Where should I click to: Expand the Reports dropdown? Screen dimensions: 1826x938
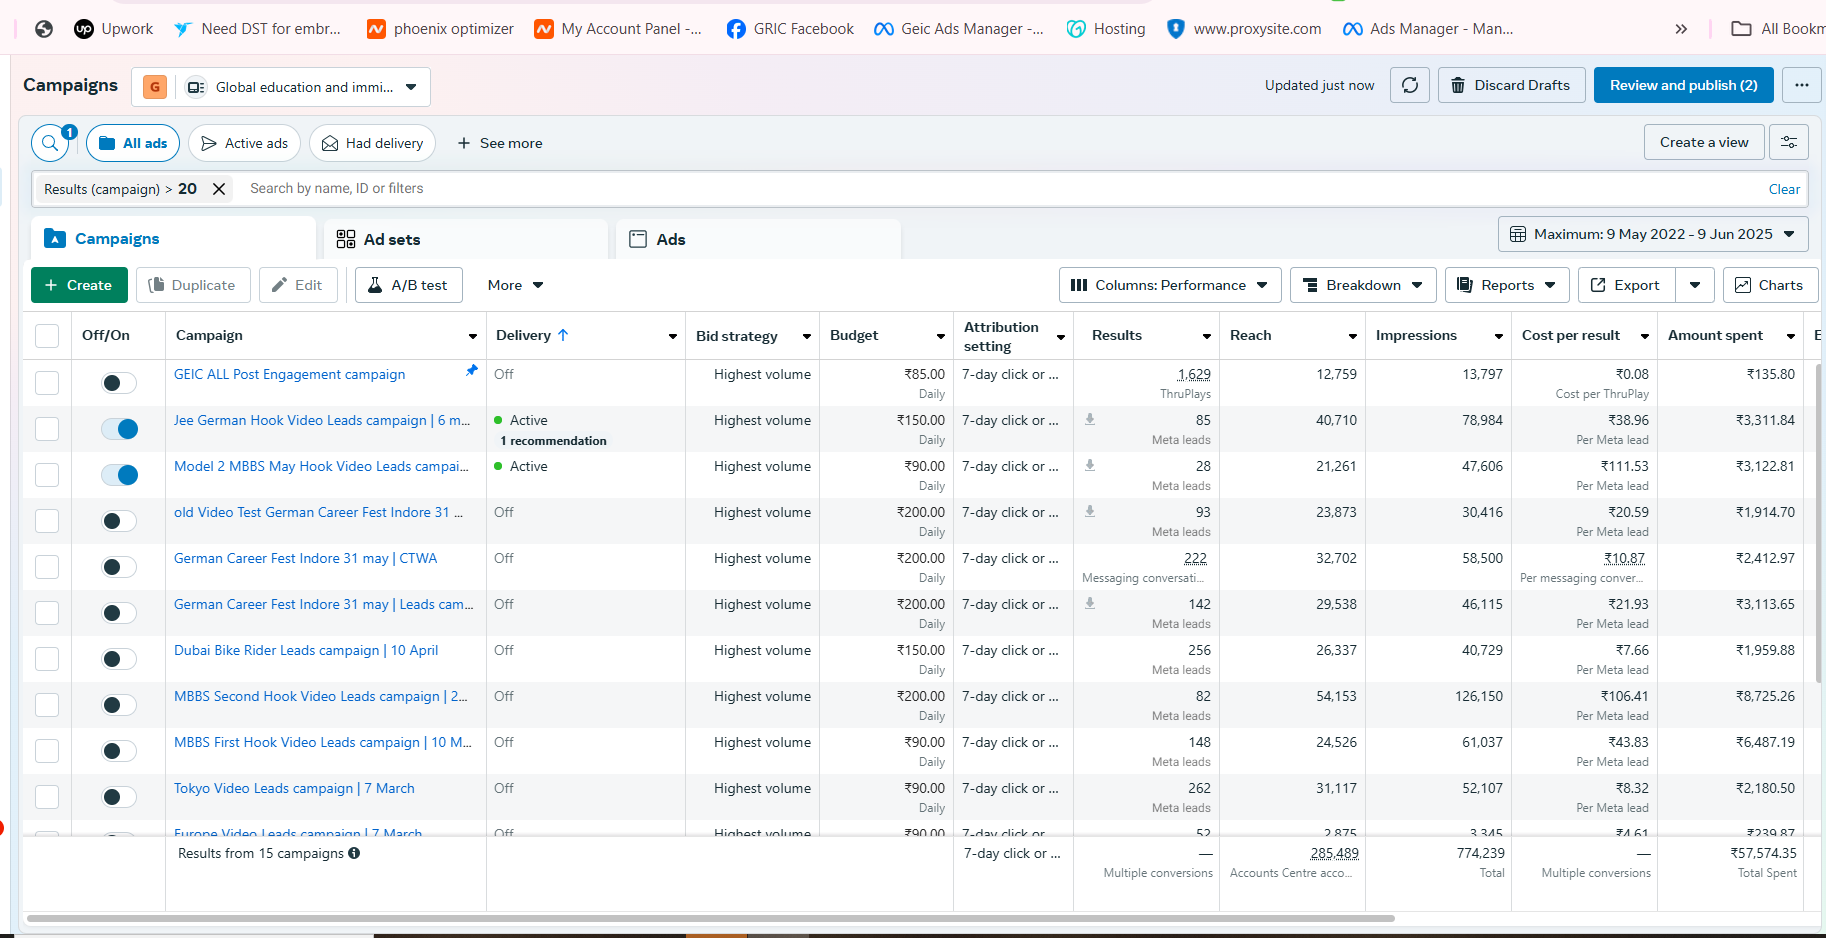point(1507,285)
